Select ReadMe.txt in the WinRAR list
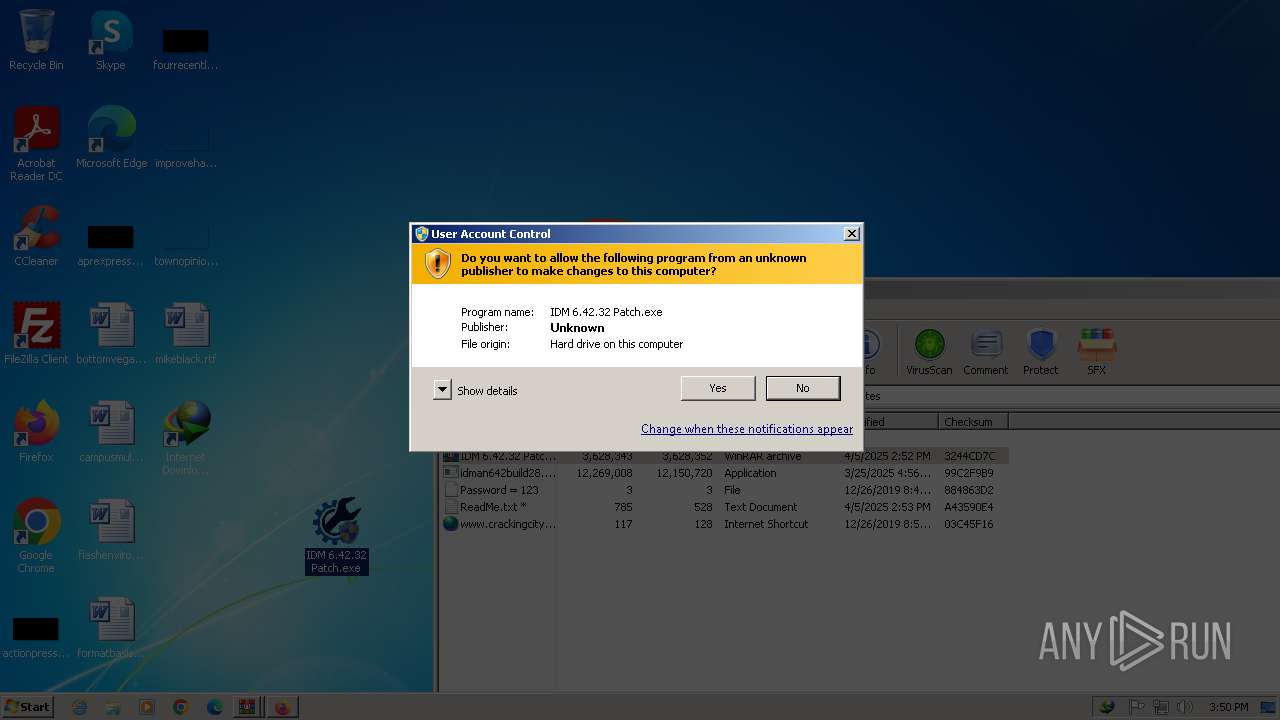Image resolution: width=1280 pixels, height=720 pixels. (x=725, y=507)
